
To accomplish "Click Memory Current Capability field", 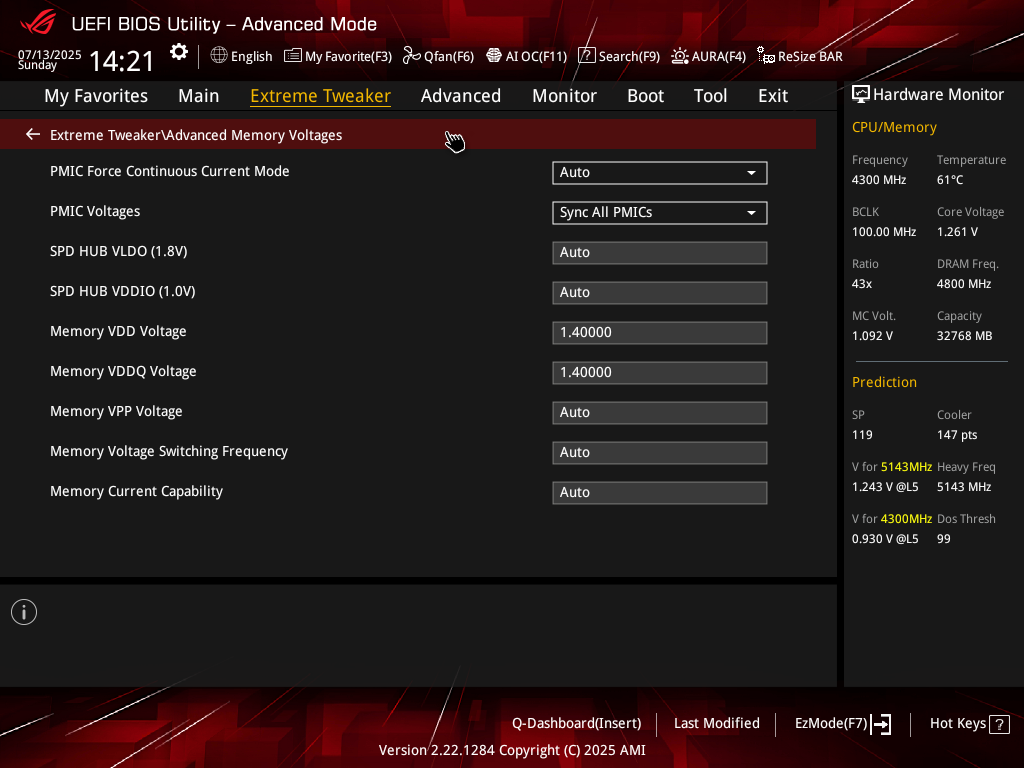I will pos(660,492).
